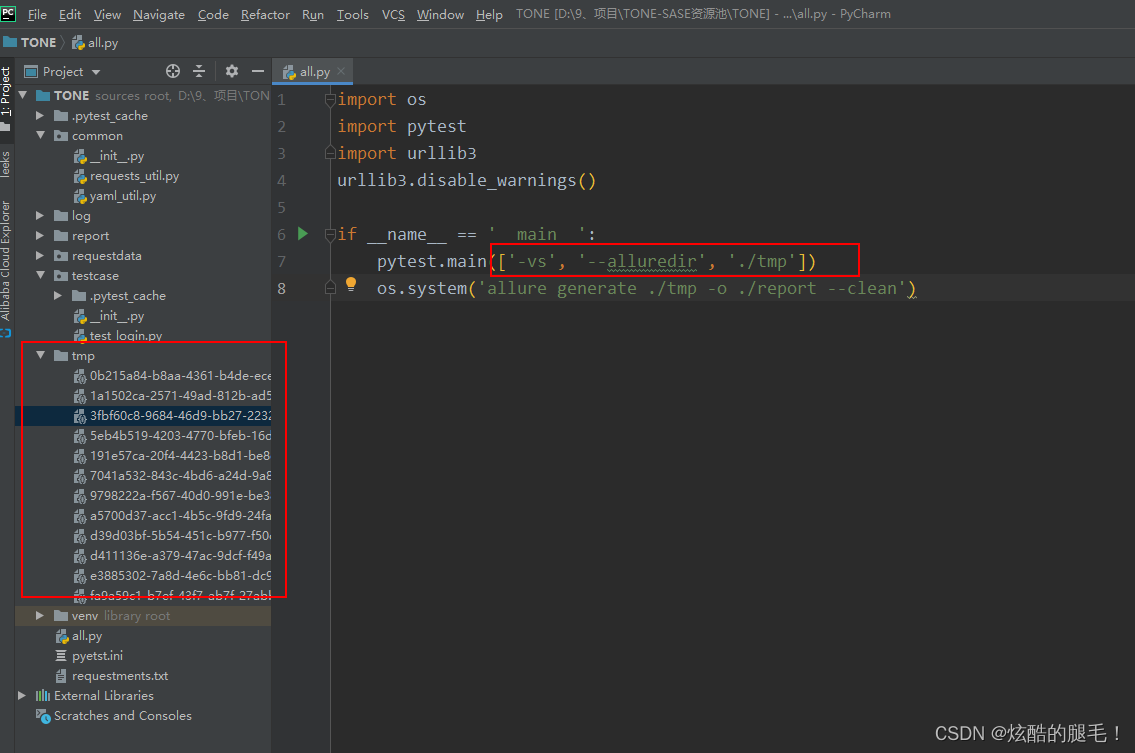Expand the report folder
Image resolution: width=1135 pixels, height=753 pixels.
(41, 235)
